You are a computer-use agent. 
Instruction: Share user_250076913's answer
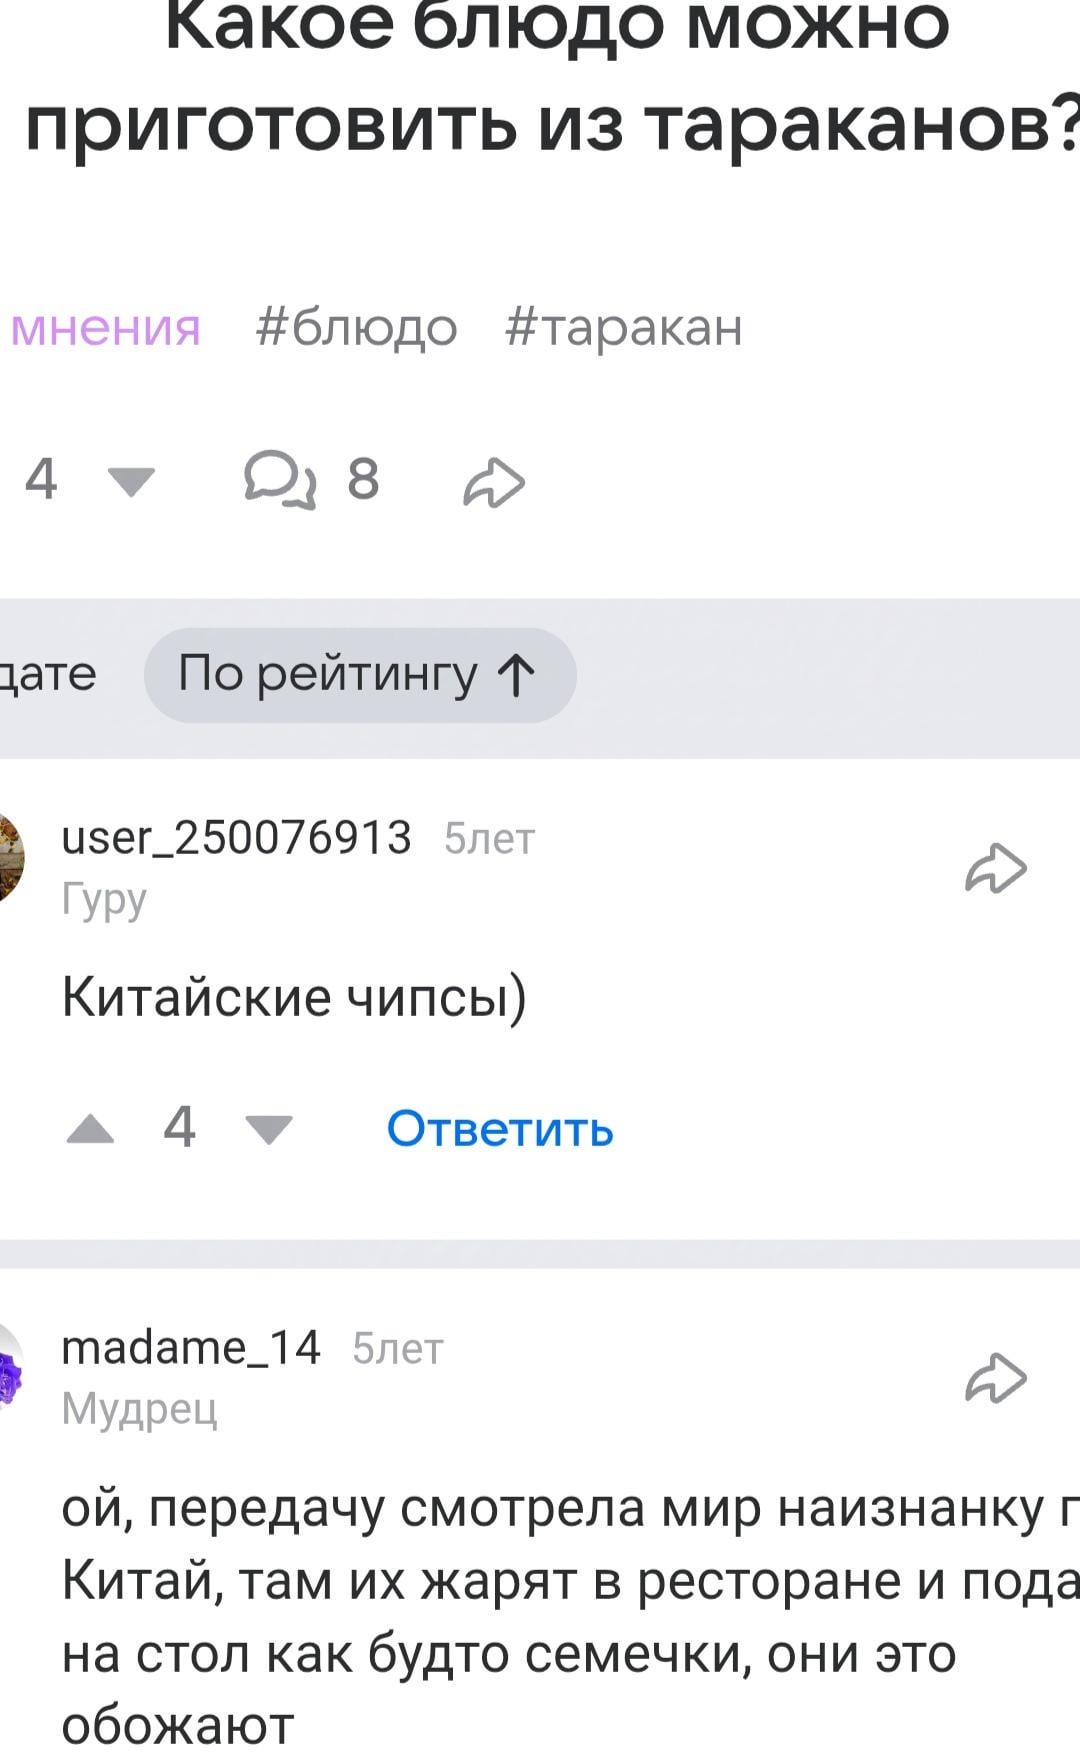[995, 868]
